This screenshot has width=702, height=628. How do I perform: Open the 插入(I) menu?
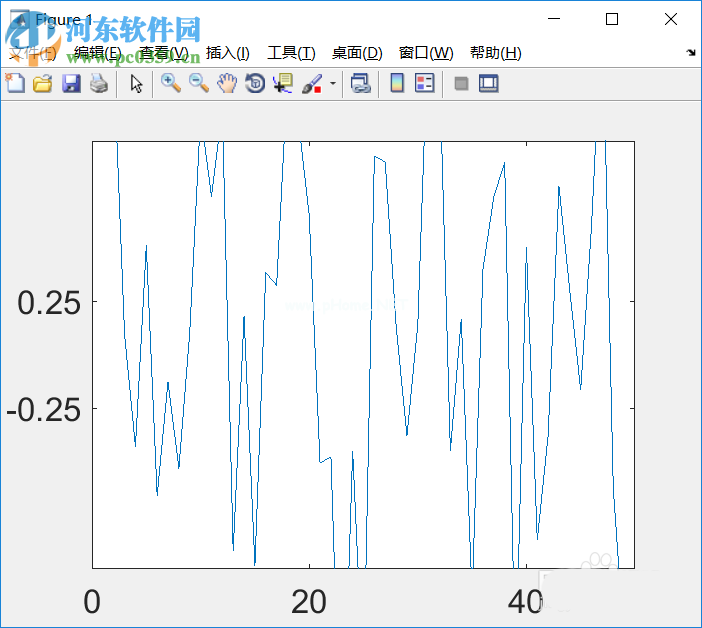click(x=227, y=53)
